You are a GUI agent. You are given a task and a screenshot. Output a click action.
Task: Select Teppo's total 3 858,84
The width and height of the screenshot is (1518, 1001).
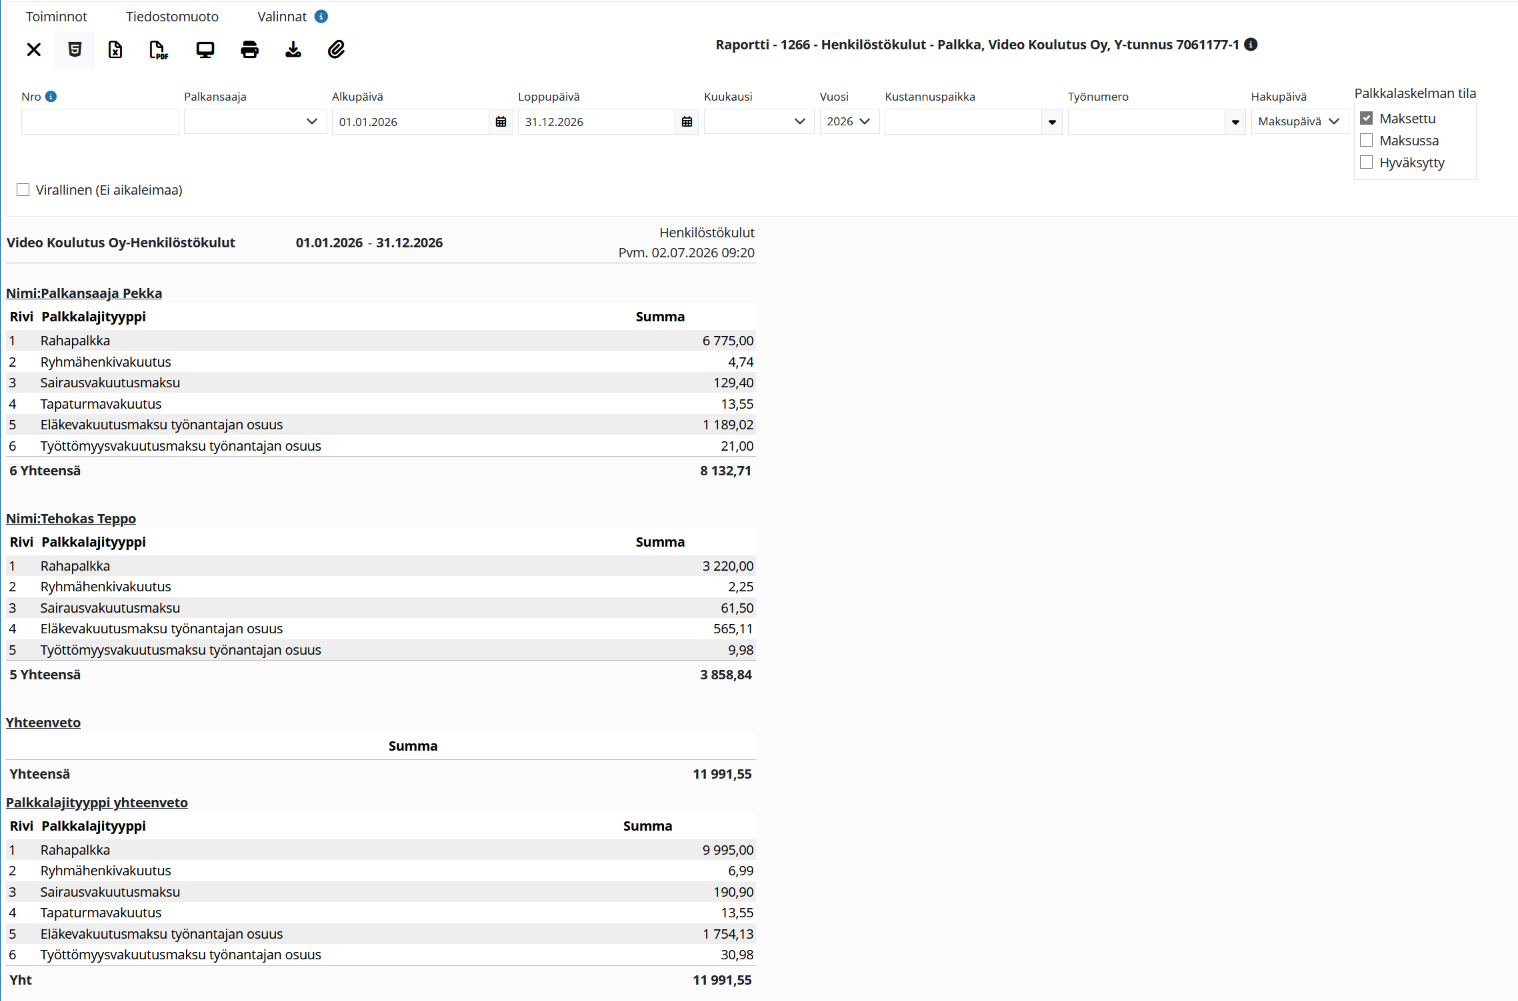[726, 675]
